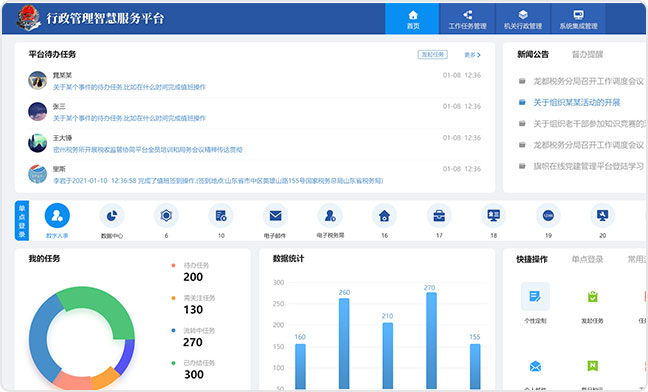Open the green N-flag quick action icon

coord(593,366)
